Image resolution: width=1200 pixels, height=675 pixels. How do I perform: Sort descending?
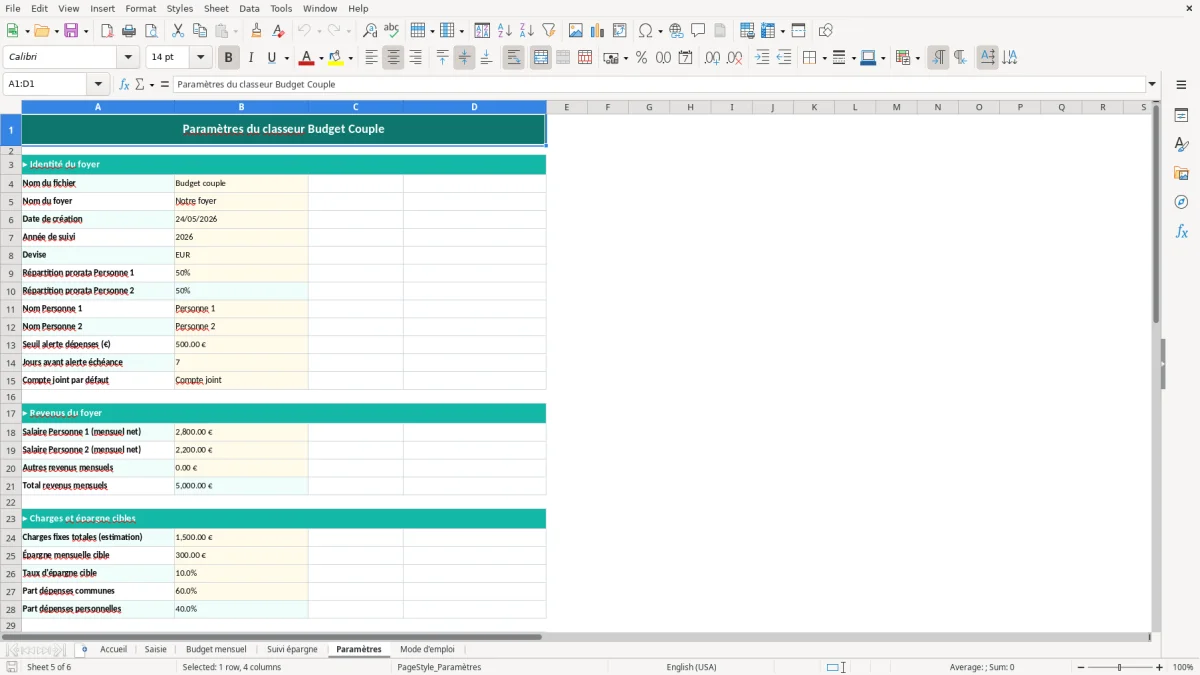pos(527,31)
